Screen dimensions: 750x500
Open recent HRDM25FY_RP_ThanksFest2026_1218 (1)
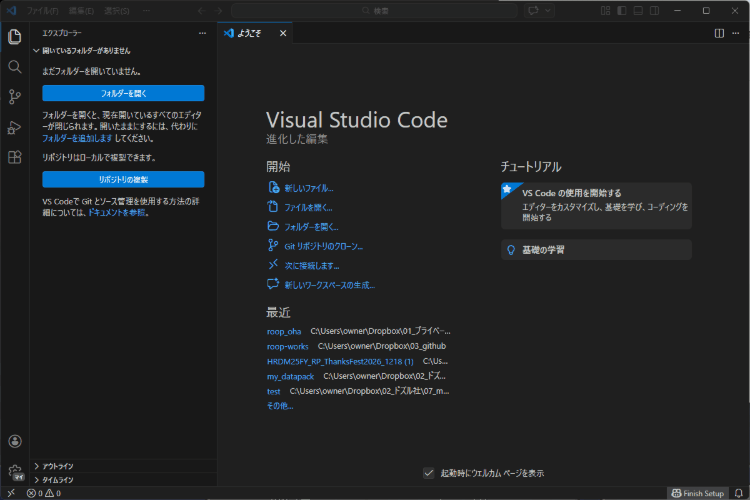tap(340, 361)
